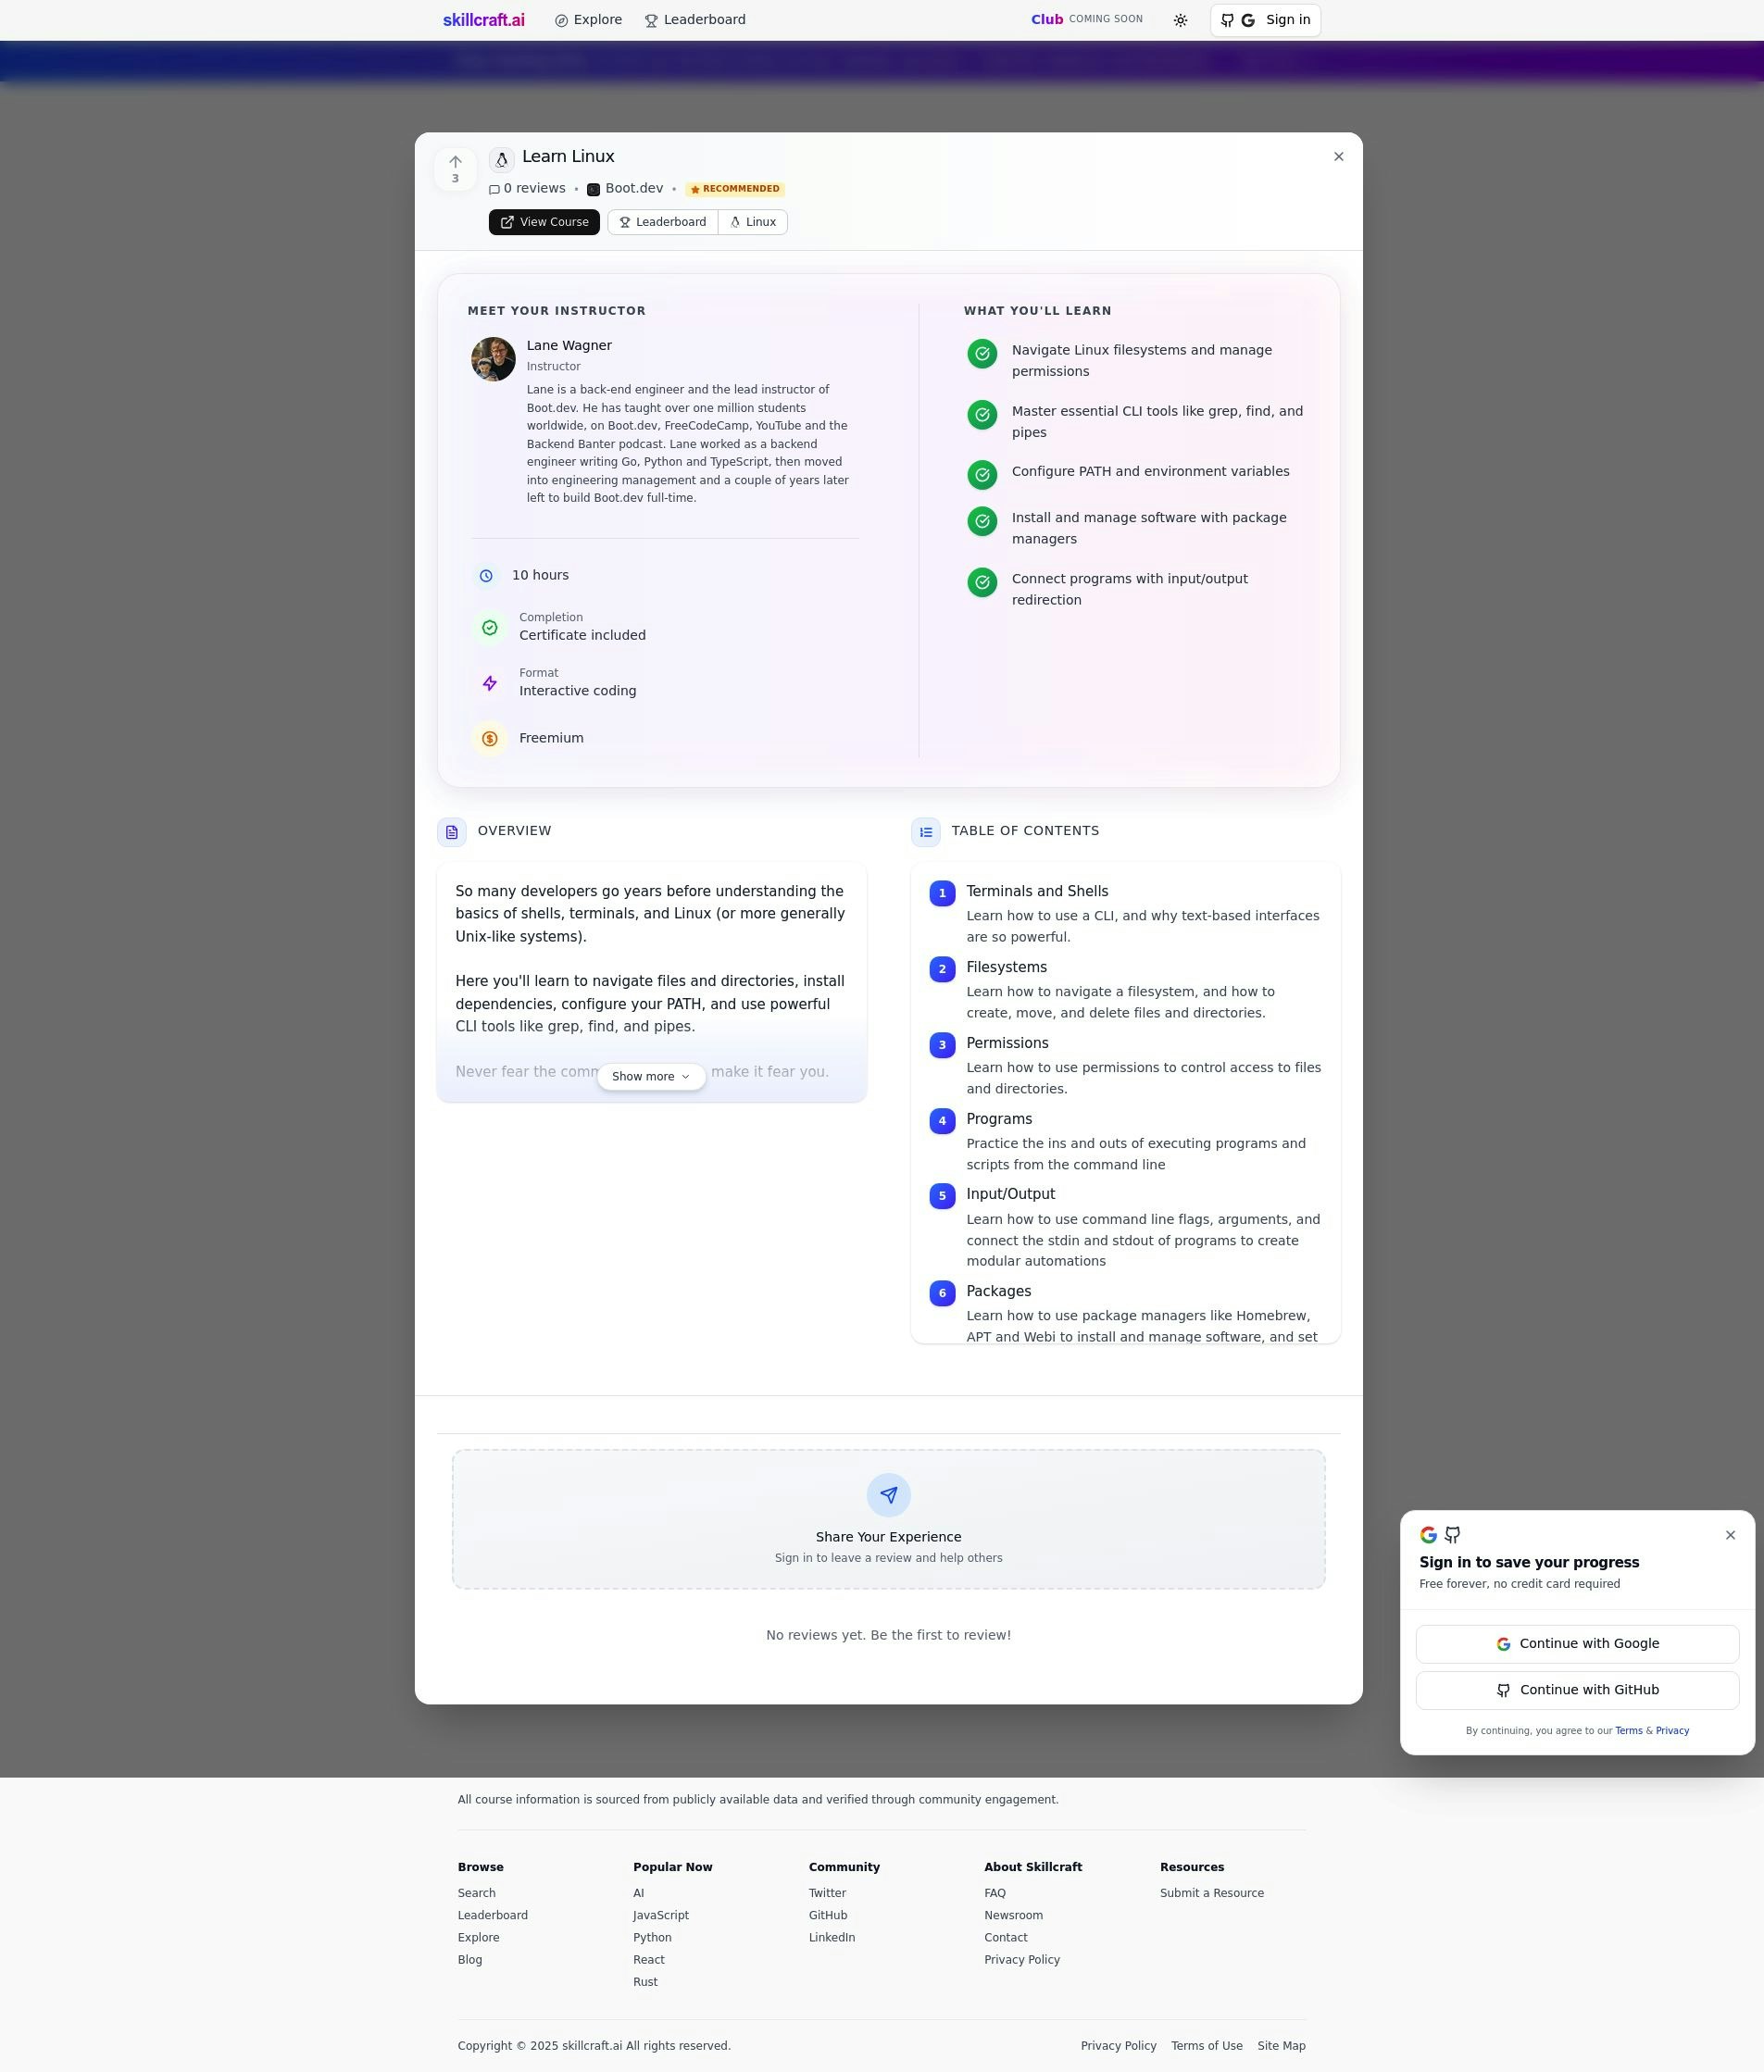The image size is (1764, 2072).
Task: Toggle the light/dark theme sun icon
Action: 1180,20
